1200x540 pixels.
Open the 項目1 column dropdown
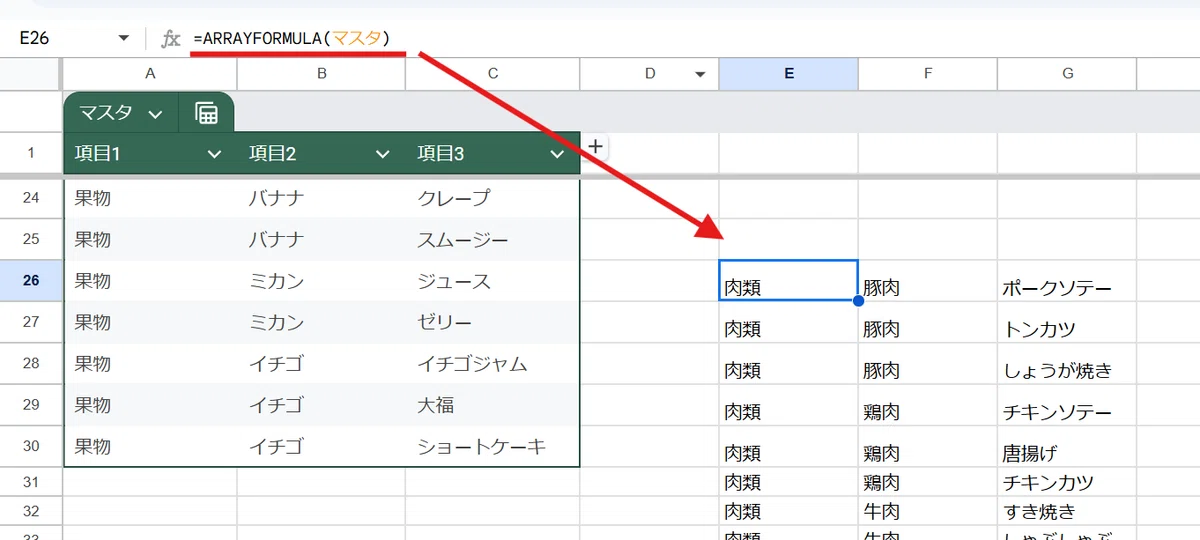214,154
